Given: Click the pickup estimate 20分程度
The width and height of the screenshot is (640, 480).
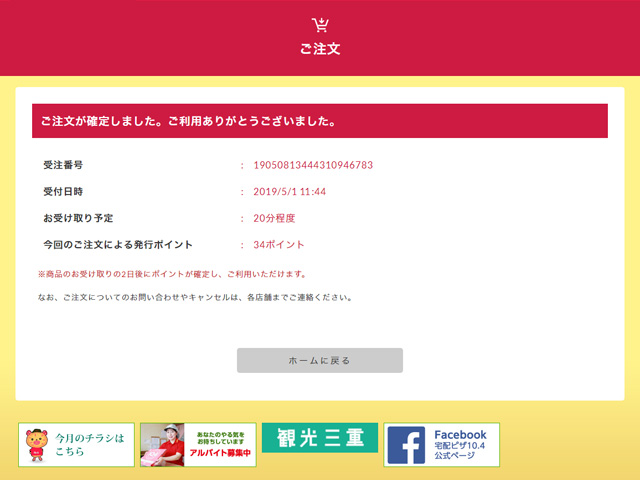Looking at the screenshot, I should 274,218.
